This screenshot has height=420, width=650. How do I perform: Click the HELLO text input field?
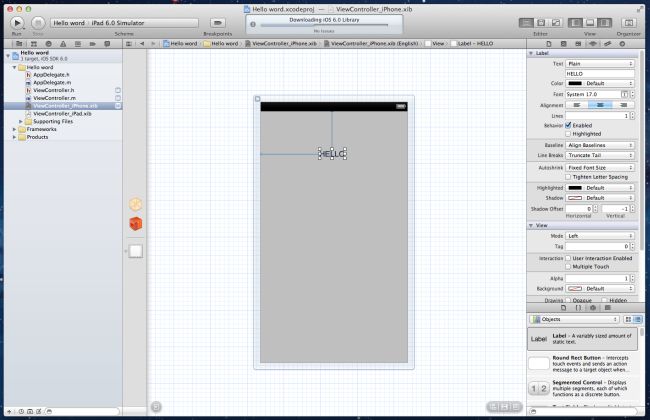point(600,73)
